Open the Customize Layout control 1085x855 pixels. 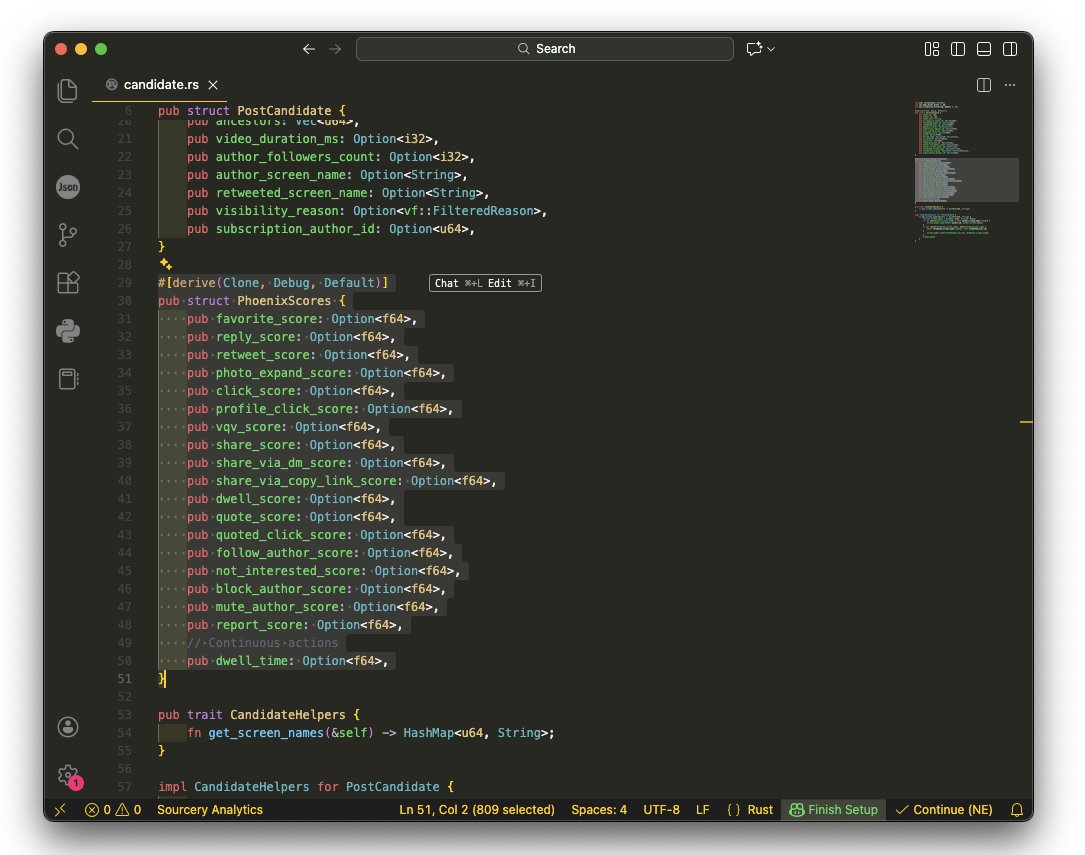click(x=932, y=49)
